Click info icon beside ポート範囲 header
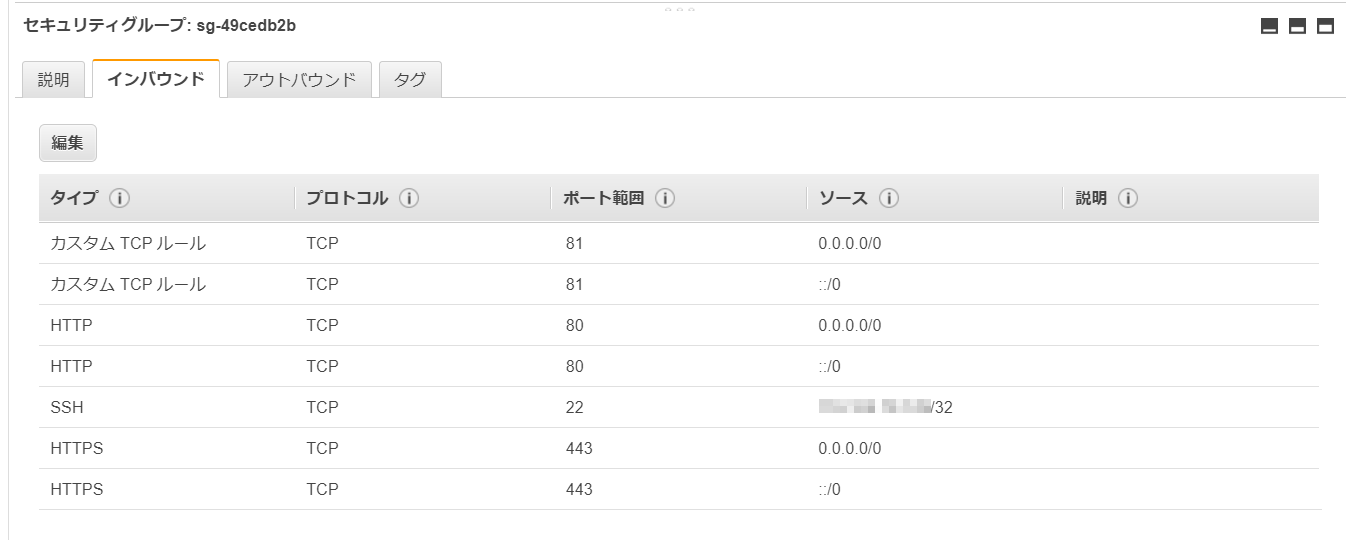Screen dimensions: 1354x540 [665, 198]
